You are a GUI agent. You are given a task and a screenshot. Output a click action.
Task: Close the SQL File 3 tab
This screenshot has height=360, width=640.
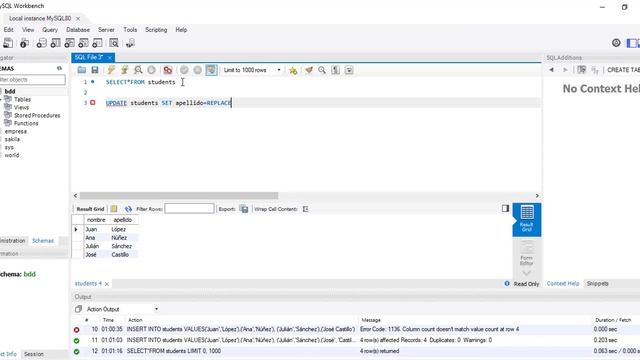pyautogui.click(x=109, y=58)
